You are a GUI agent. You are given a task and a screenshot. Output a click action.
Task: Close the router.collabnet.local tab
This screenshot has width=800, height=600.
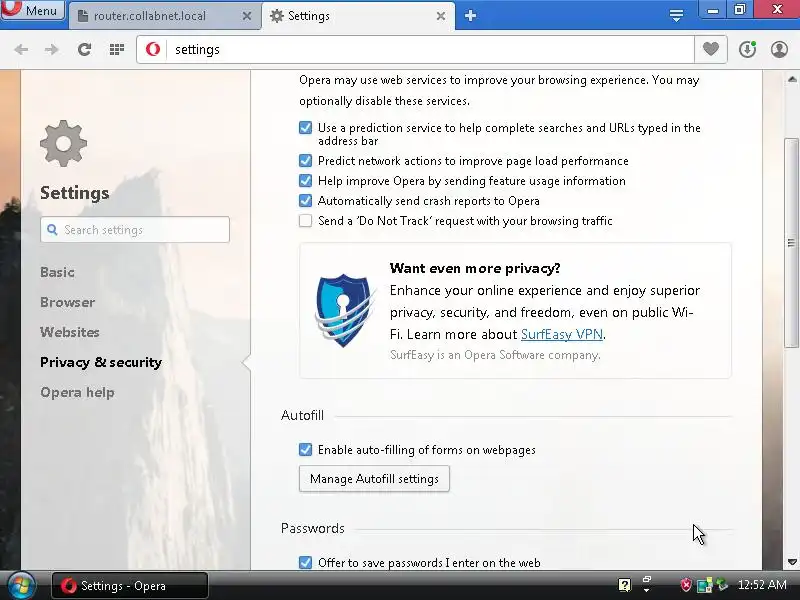[247, 16]
